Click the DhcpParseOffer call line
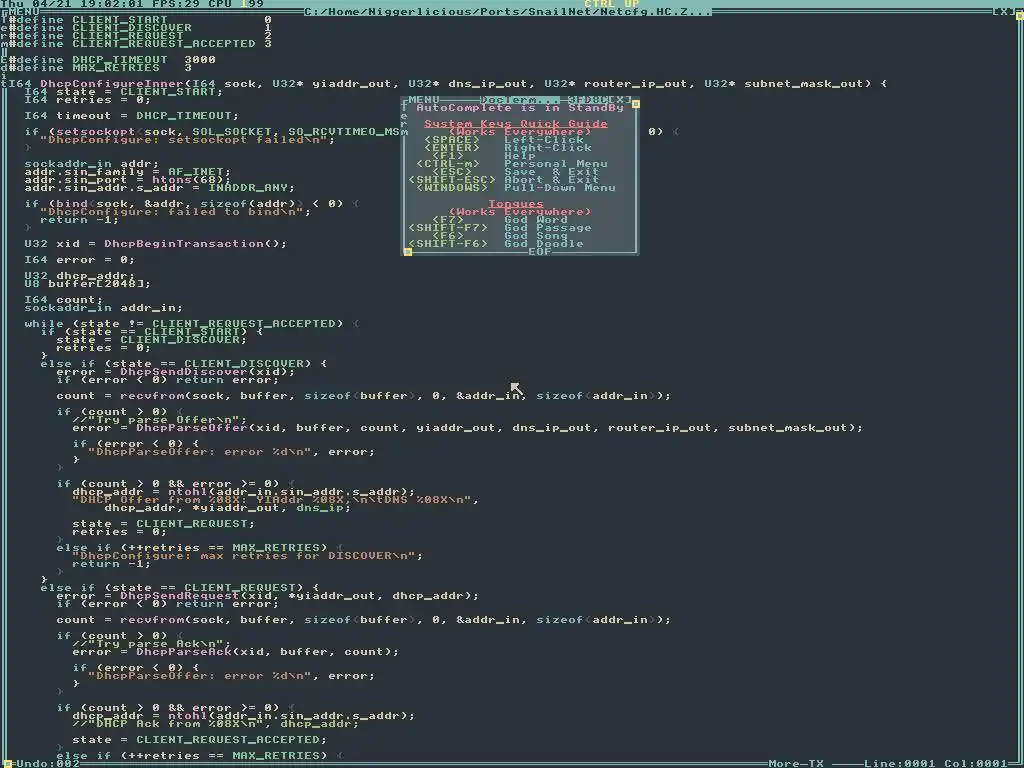The height and width of the screenshot is (768, 1024). [468, 428]
